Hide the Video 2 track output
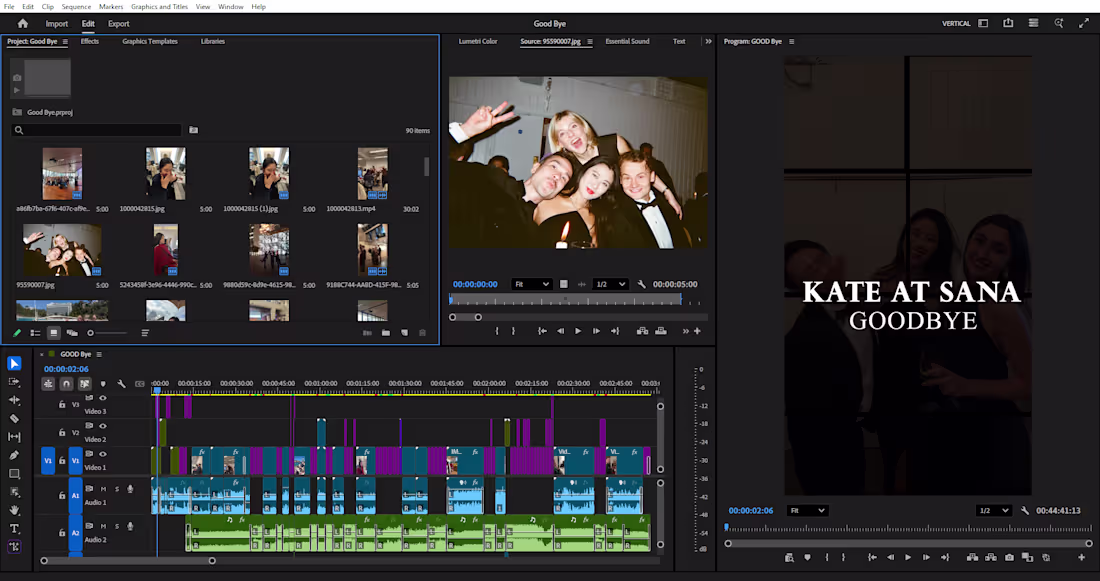Screen dimensions: 1100x581 click(103, 426)
